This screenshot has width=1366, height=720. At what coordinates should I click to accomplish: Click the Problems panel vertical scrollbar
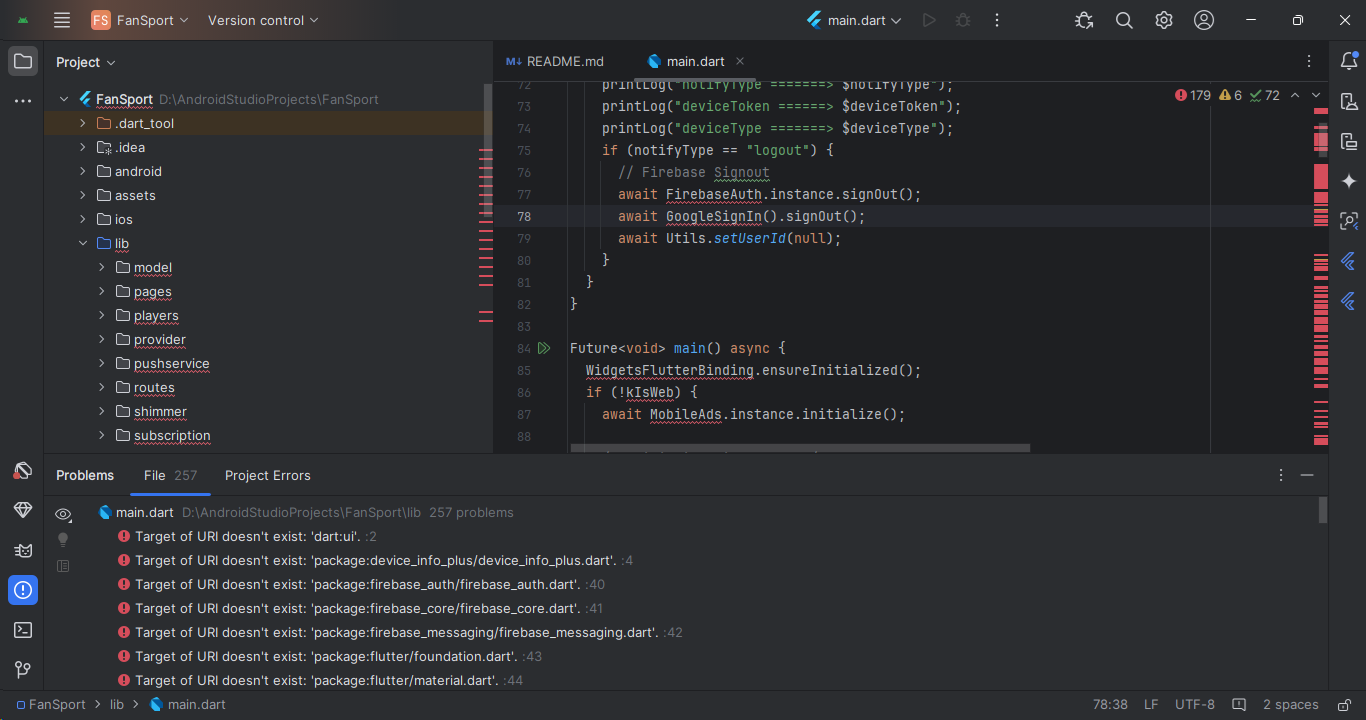point(1323,510)
